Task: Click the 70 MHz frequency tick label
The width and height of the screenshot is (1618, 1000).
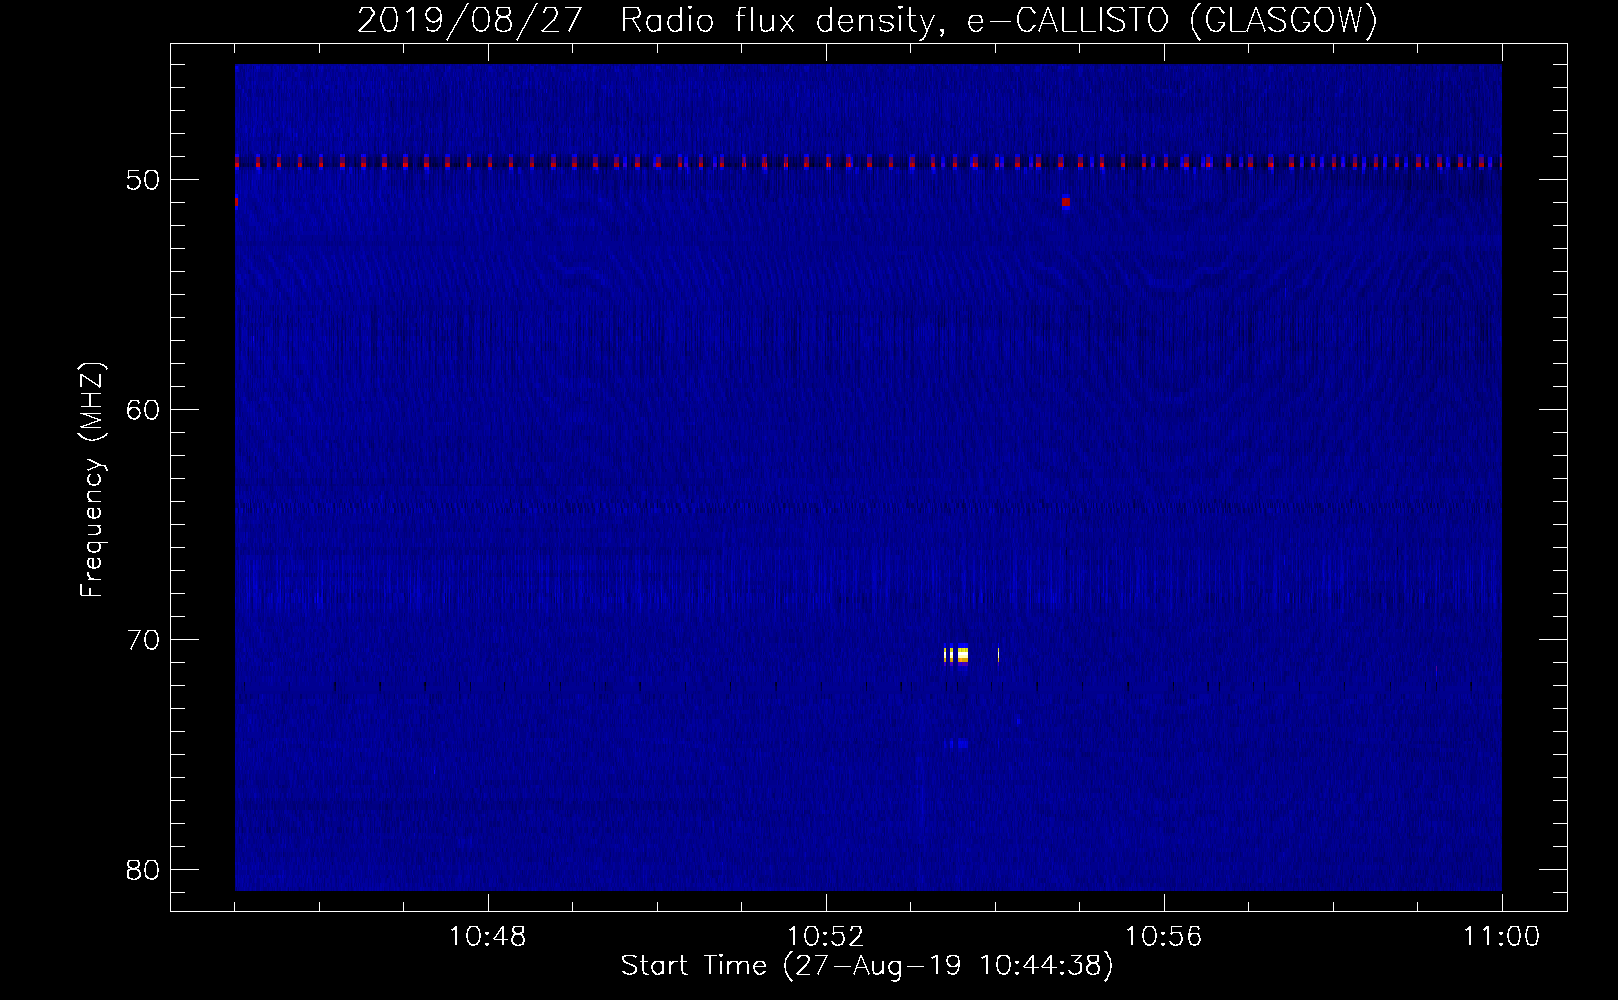Action: [x=144, y=639]
